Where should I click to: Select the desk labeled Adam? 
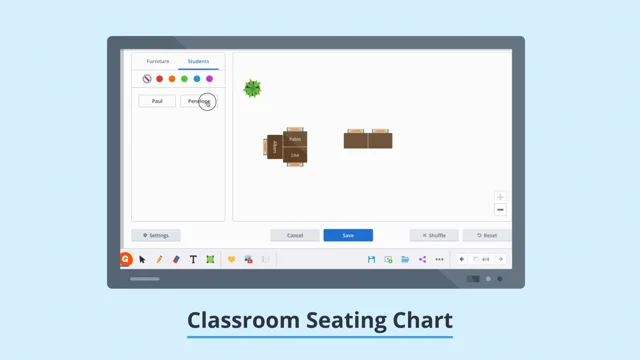[x=275, y=147]
